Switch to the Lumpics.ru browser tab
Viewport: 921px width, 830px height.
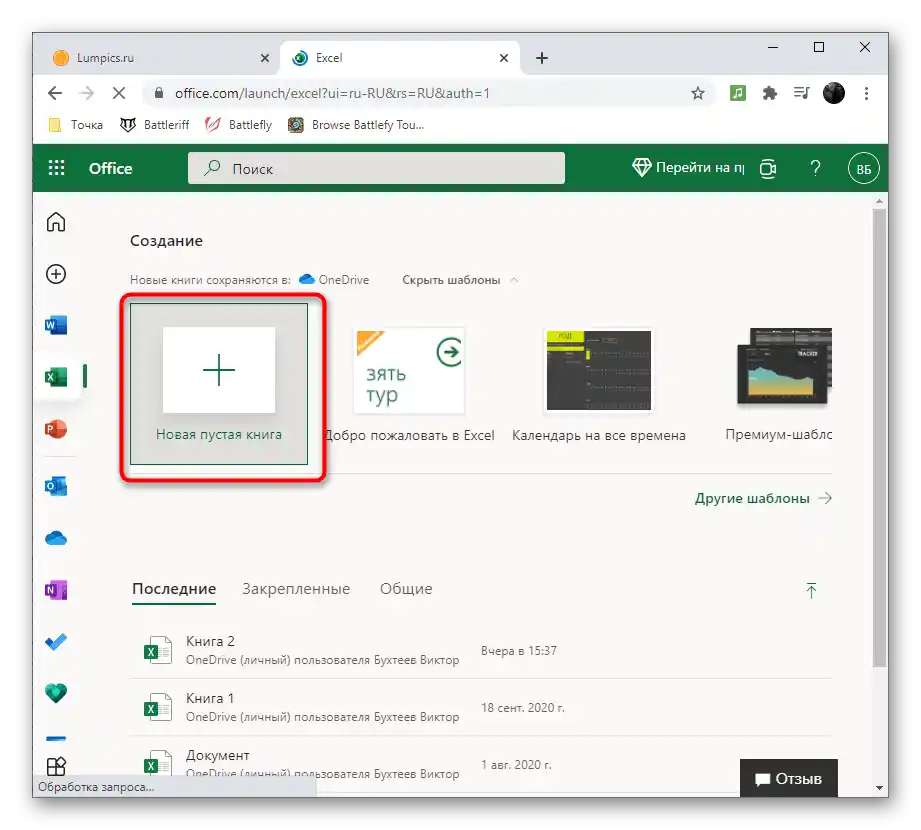(159, 58)
